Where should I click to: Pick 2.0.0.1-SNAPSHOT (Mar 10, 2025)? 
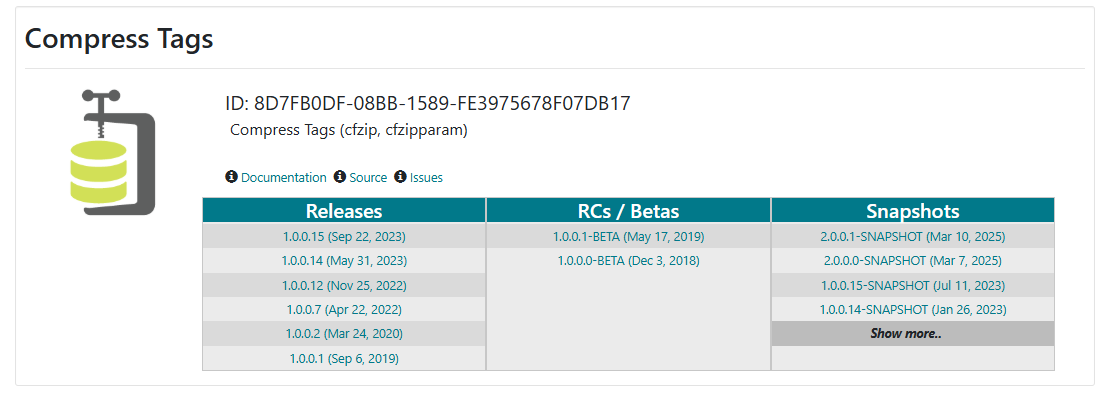pos(913,237)
